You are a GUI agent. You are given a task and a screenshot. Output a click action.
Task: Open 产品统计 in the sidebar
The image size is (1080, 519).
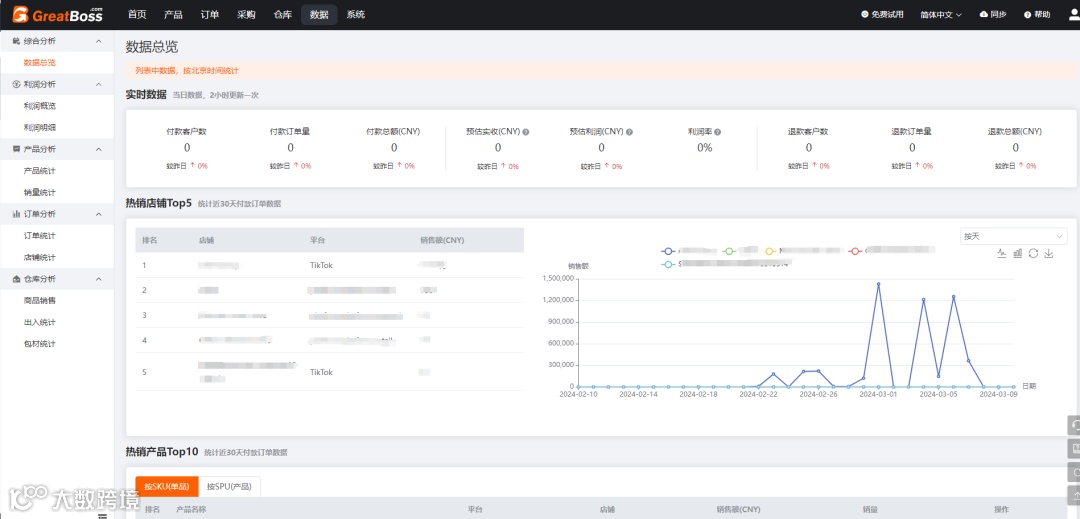pos(39,171)
